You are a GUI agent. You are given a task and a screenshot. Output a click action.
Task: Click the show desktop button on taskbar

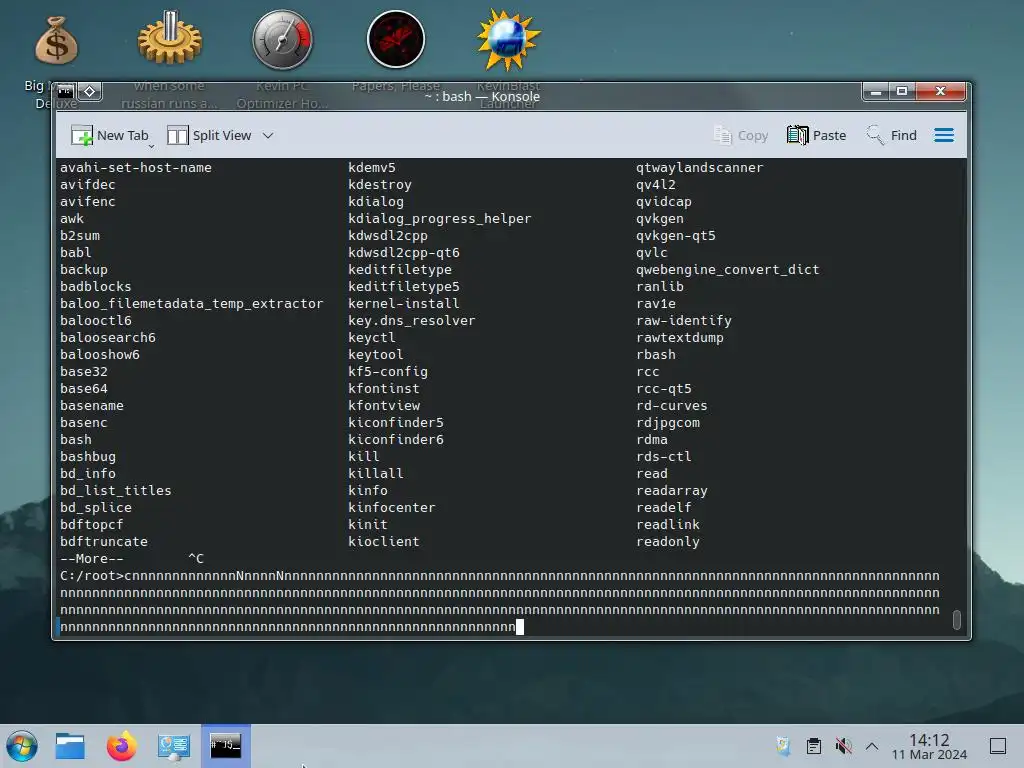click(x=998, y=746)
